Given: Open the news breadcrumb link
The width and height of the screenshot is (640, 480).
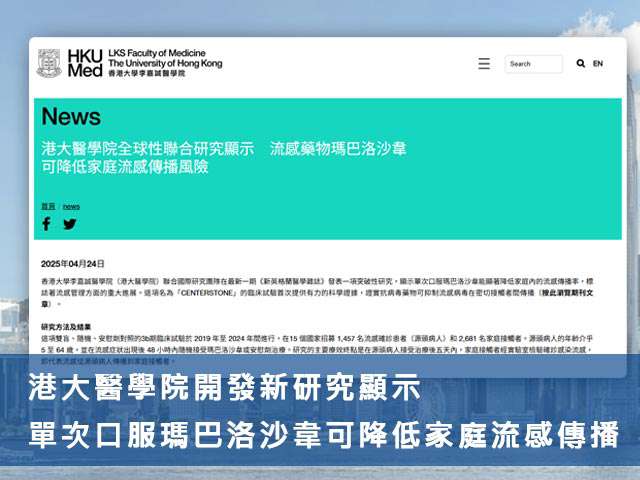Looking at the screenshot, I should tap(71, 207).
